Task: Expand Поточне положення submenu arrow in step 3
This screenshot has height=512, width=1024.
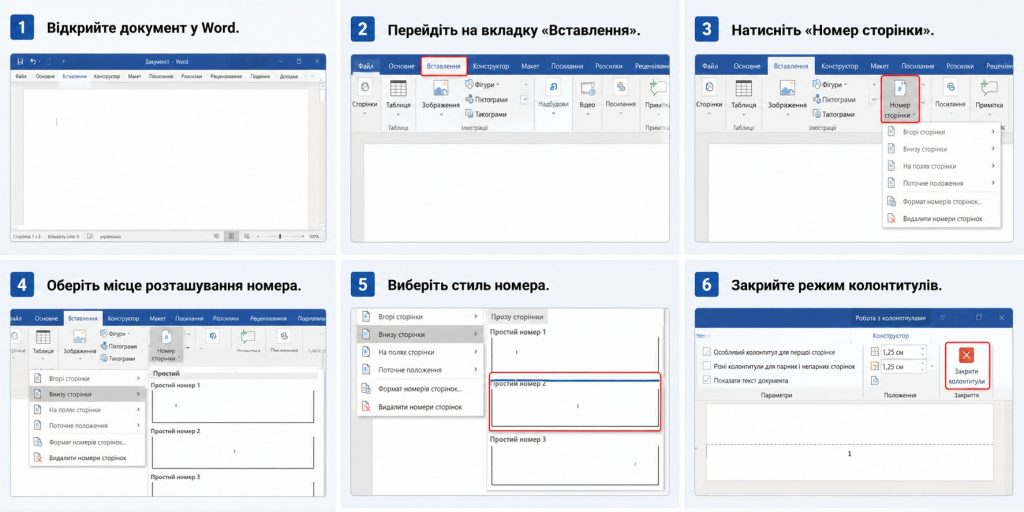Action: point(993,183)
